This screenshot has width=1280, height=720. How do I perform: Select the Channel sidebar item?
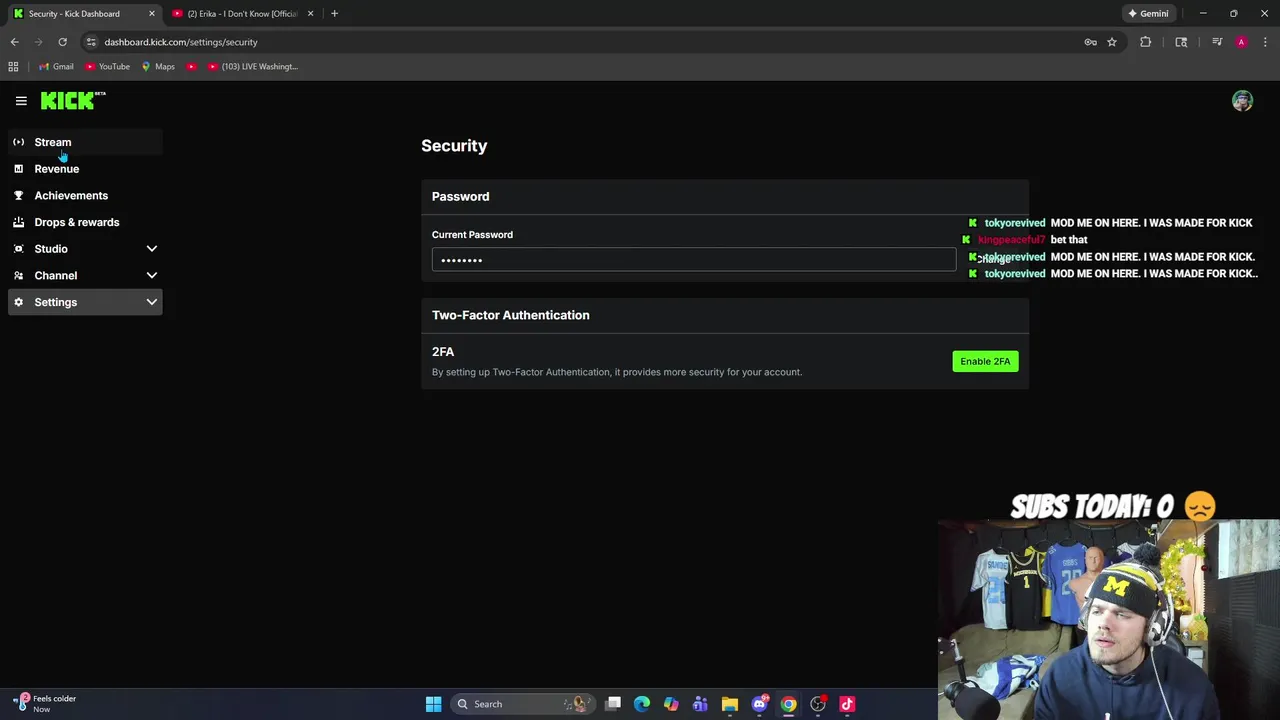click(x=85, y=276)
